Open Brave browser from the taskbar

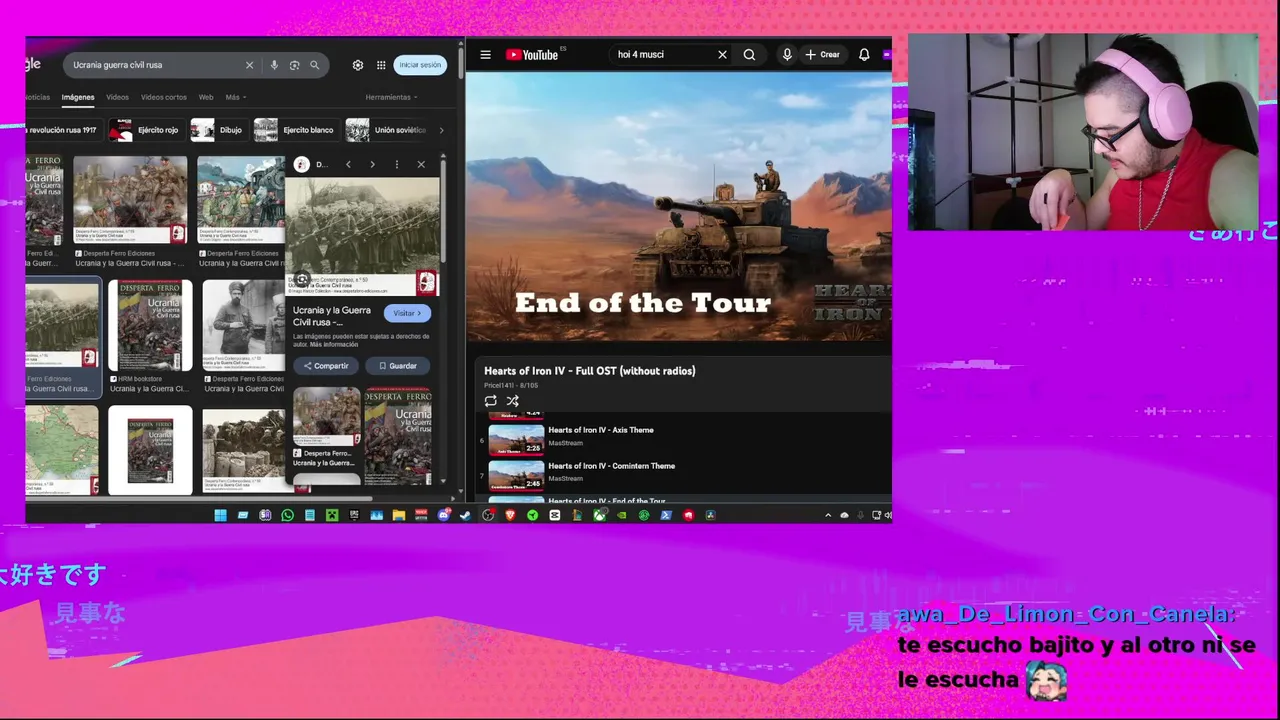click(510, 515)
